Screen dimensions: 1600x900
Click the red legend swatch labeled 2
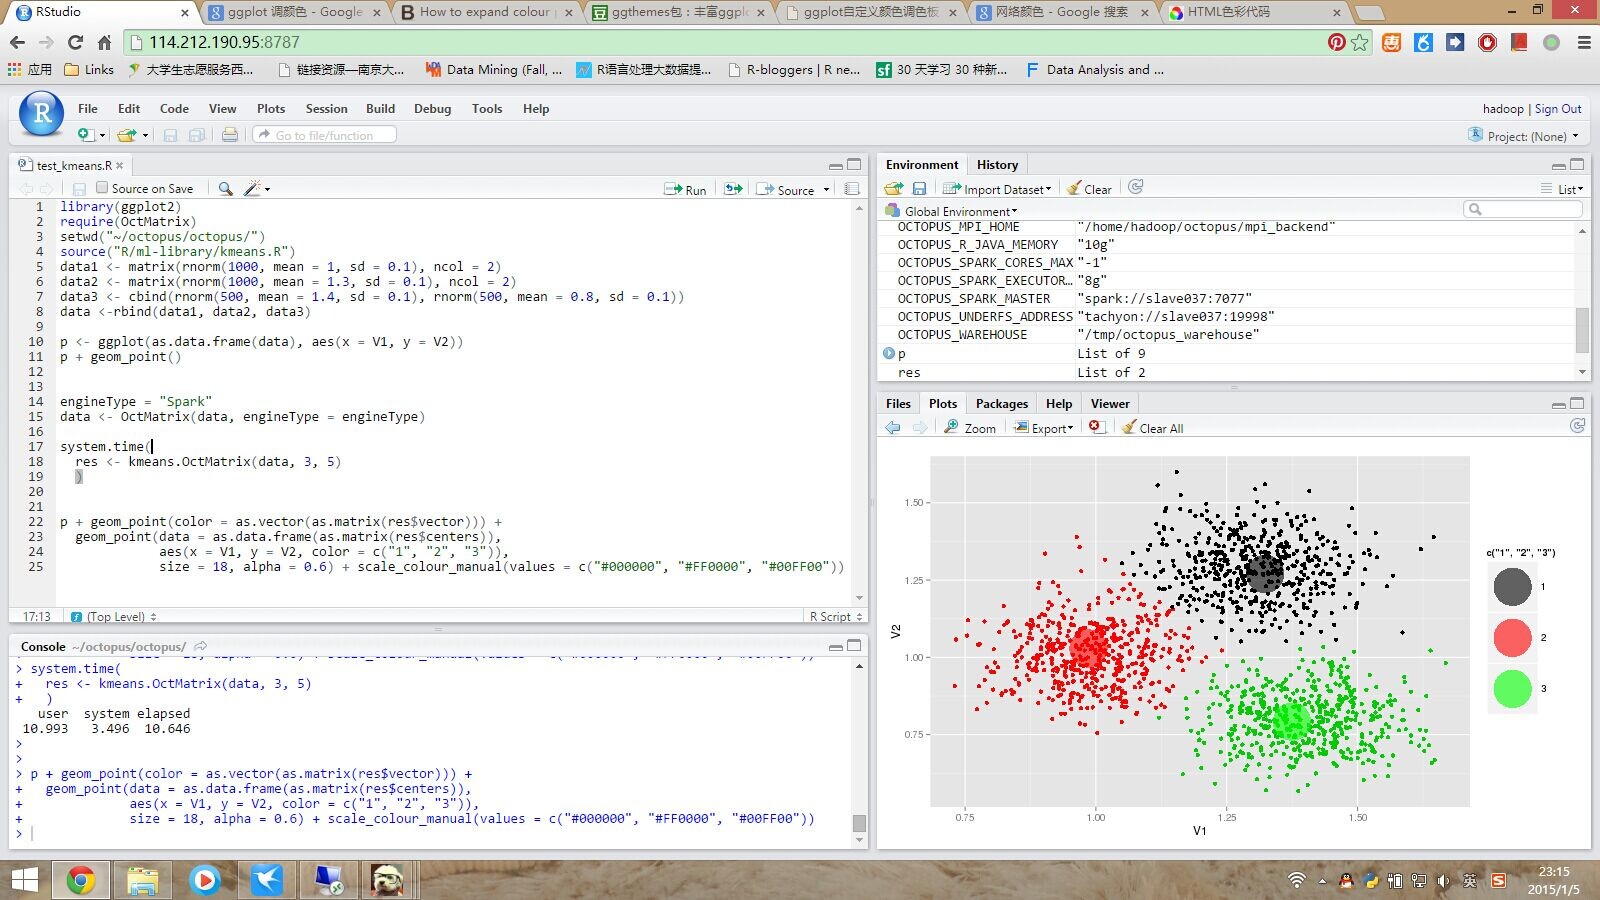(1512, 638)
